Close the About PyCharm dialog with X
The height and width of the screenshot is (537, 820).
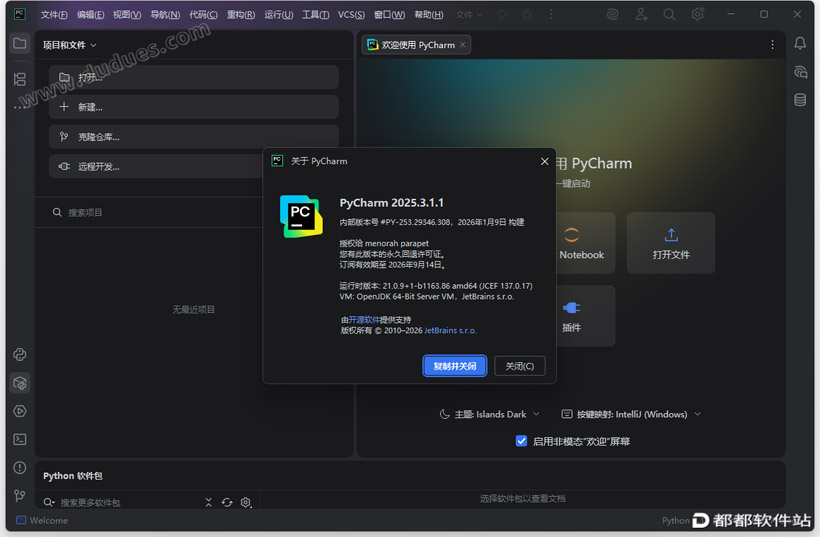point(544,161)
